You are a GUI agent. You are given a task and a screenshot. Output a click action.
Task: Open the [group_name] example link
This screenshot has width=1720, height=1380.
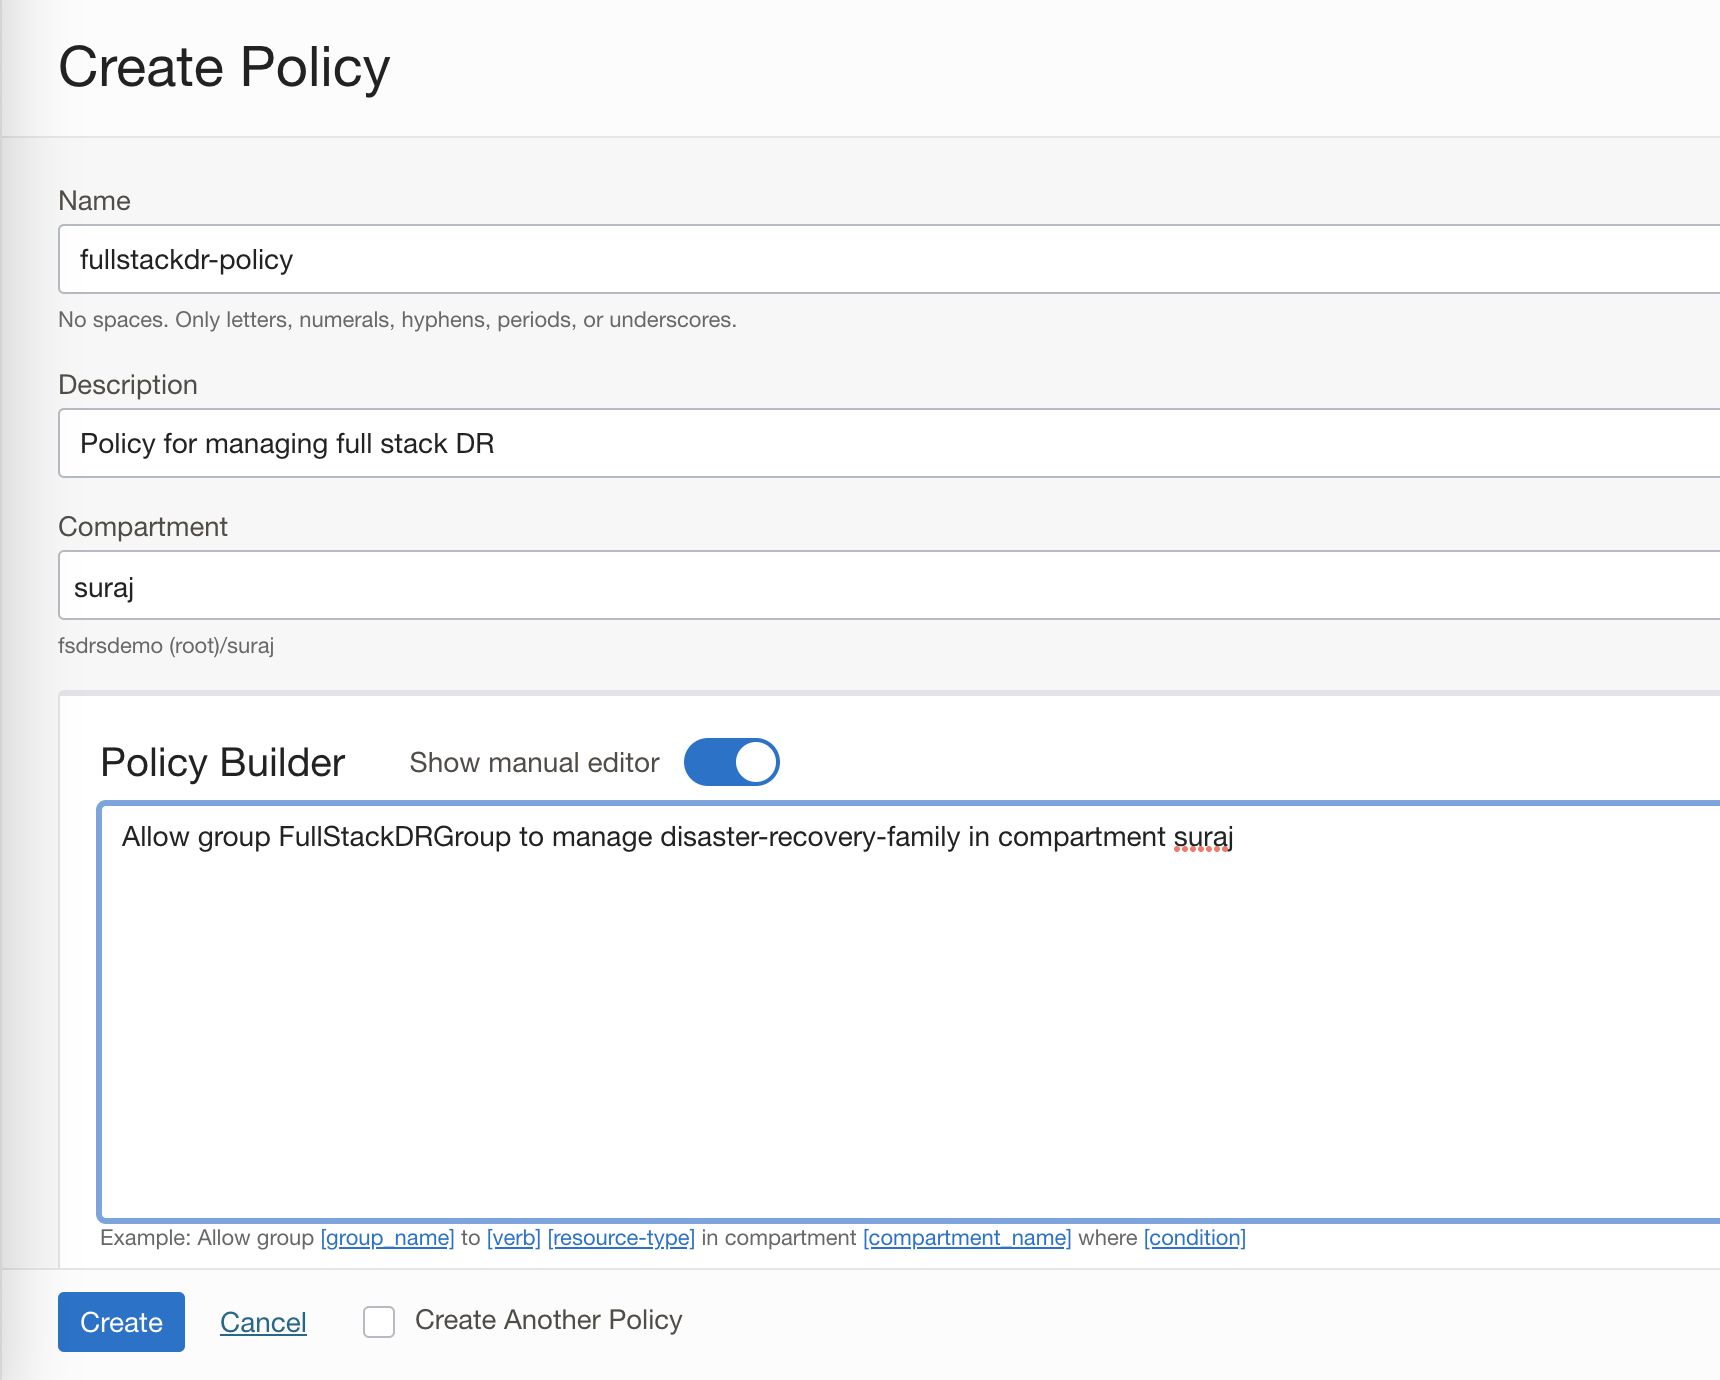(x=386, y=1237)
